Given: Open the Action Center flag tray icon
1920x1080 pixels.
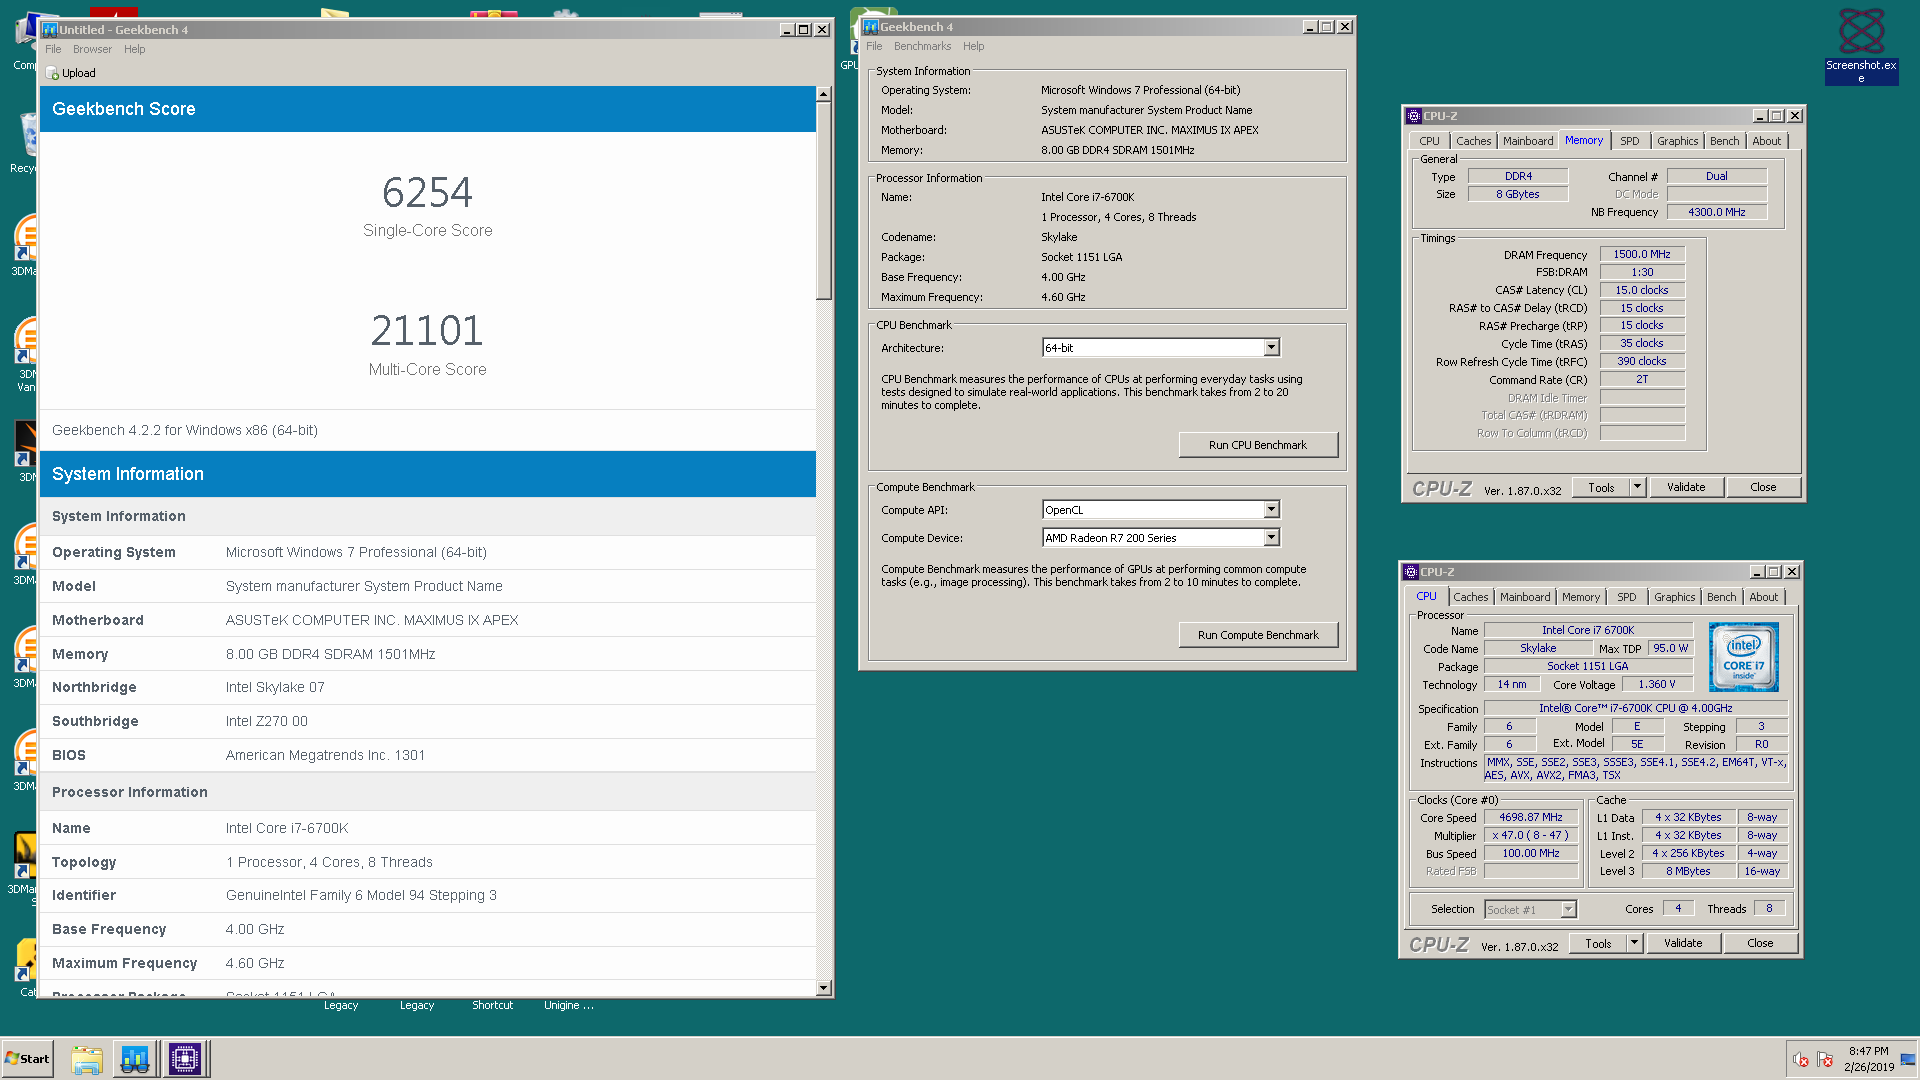Looking at the screenshot, I should (1825, 1060).
